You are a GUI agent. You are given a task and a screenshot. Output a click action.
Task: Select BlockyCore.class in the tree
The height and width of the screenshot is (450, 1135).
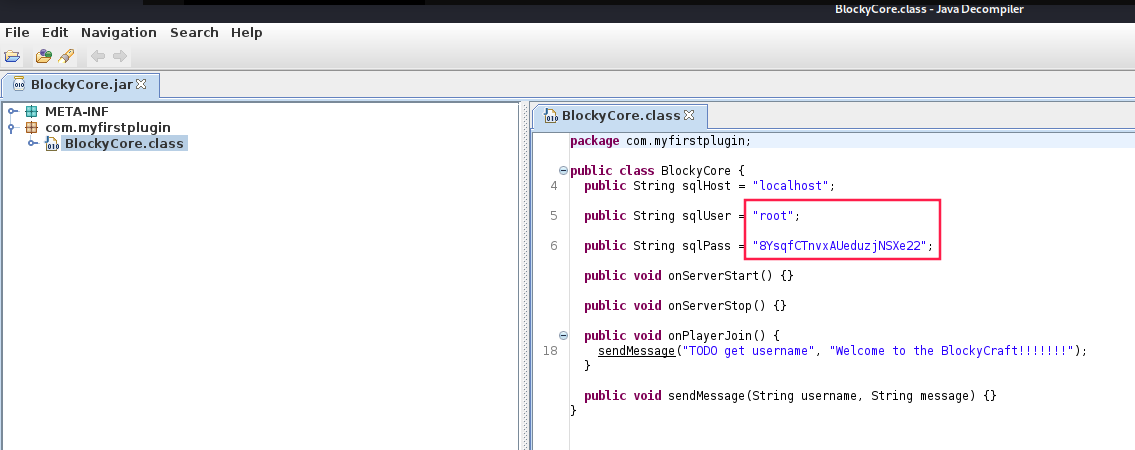click(x=124, y=144)
